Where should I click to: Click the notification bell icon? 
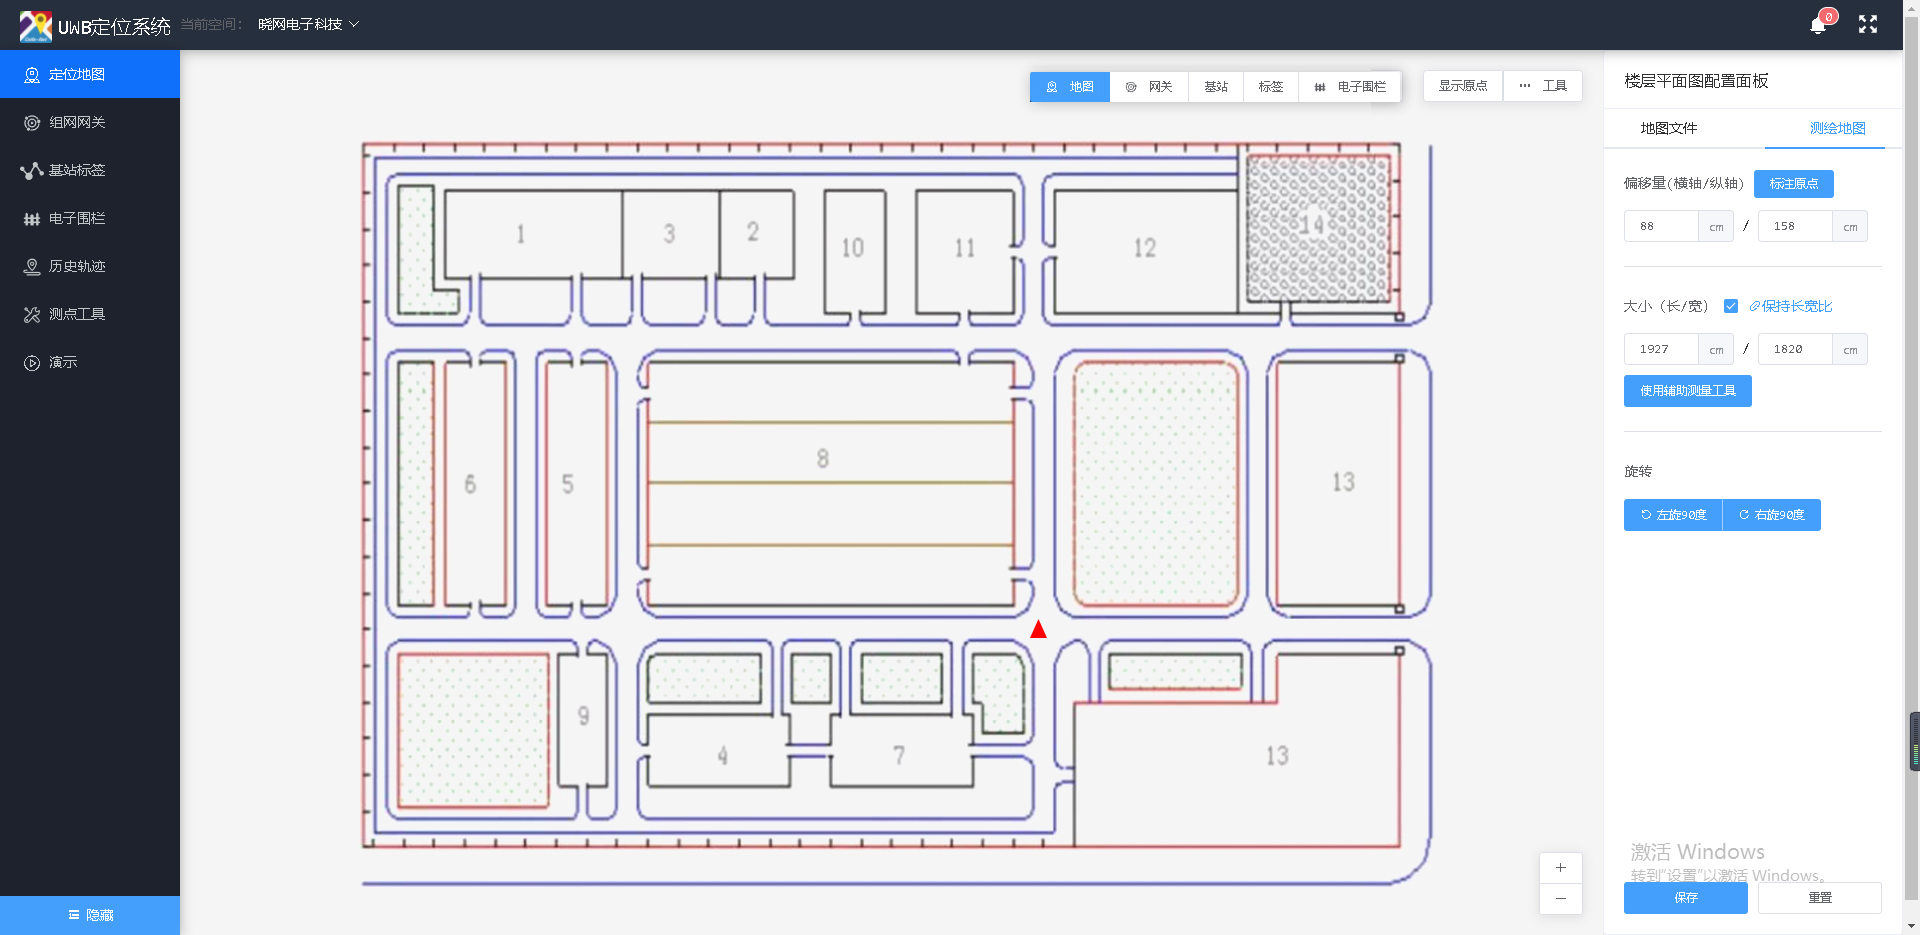(1818, 25)
